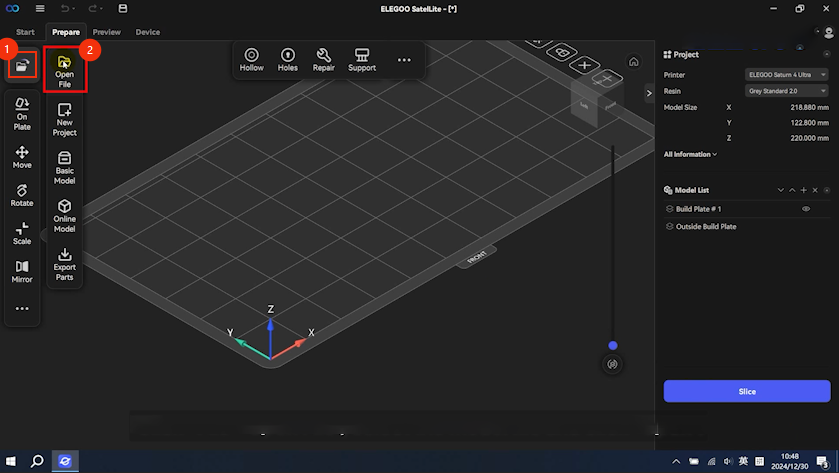The width and height of the screenshot is (839, 473).
Task: Expand All Information section
Action: (x=690, y=154)
